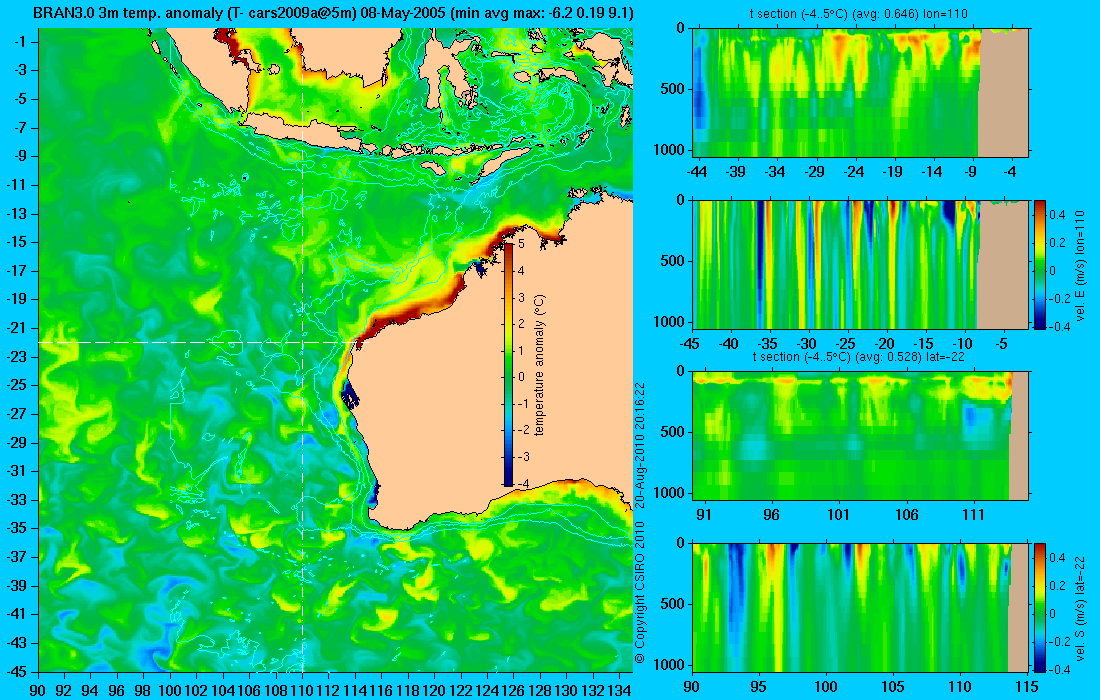Click the '-0.4' tick on the vel. S colorbar
Screen dimensions: 1100x700
click(x=1059, y=669)
